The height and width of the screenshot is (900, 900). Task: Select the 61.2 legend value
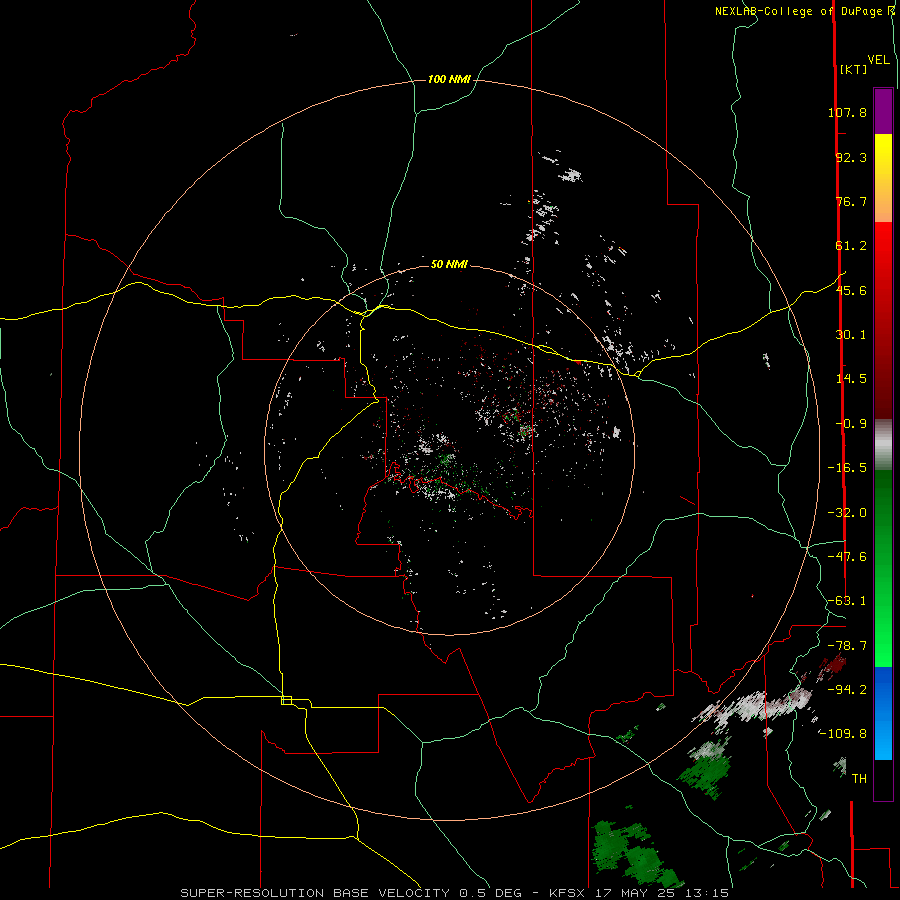coord(851,246)
